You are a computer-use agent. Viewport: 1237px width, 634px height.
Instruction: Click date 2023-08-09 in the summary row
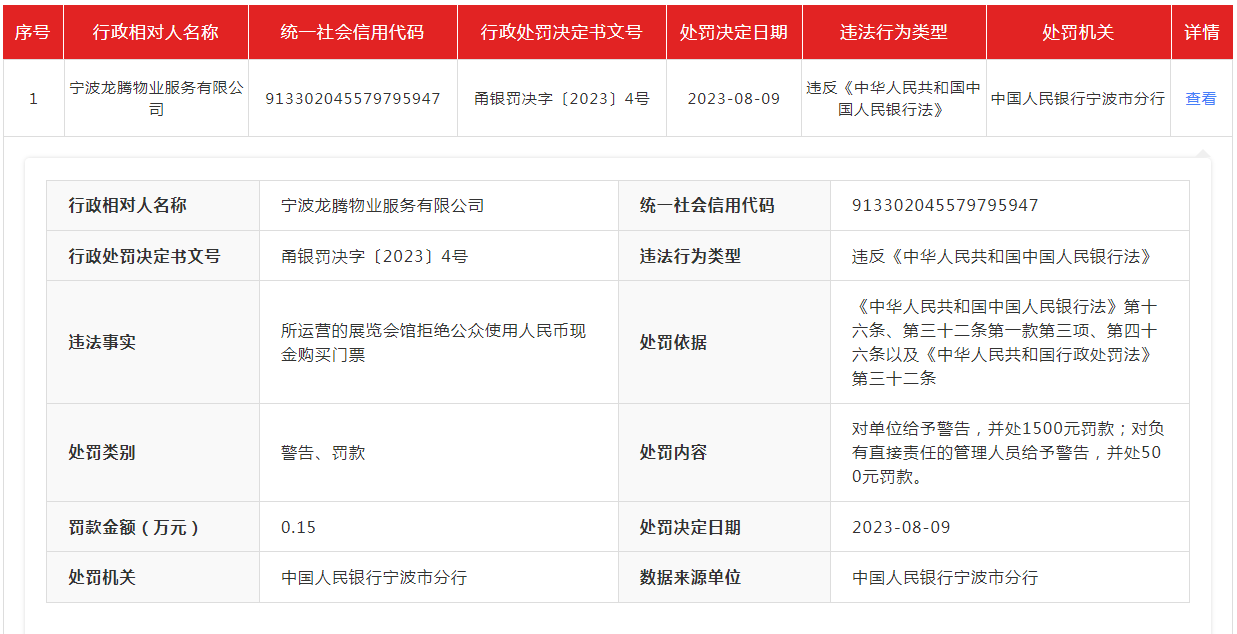pos(734,99)
